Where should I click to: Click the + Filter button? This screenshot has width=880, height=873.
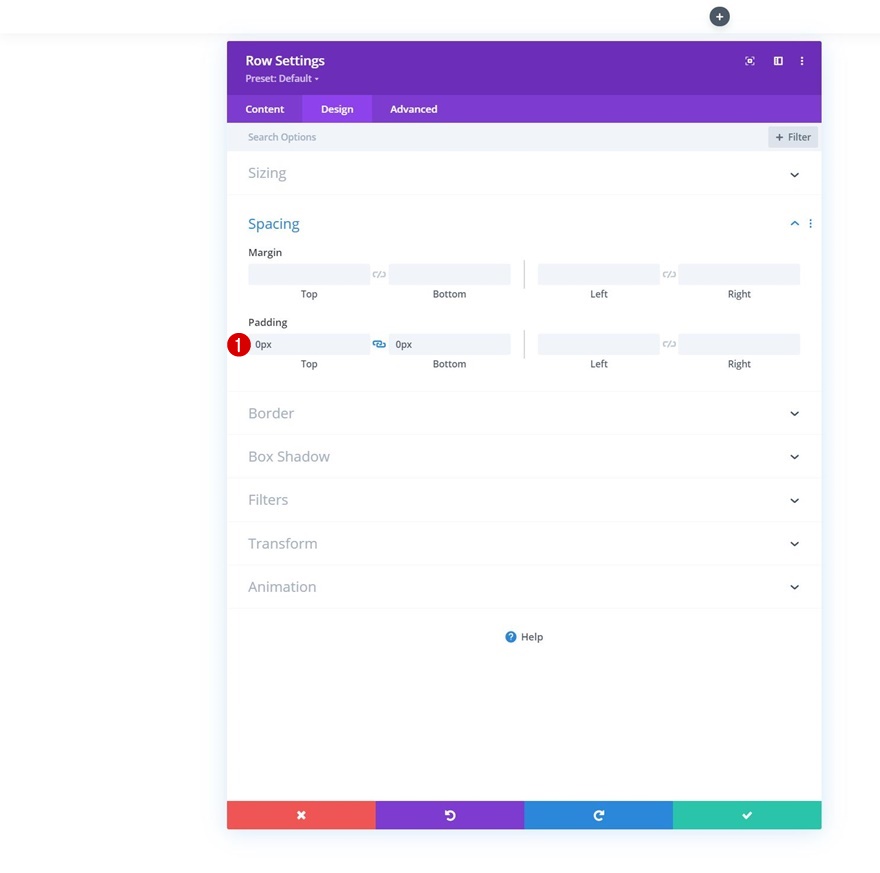pyautogui.click(x=792, y=137)
